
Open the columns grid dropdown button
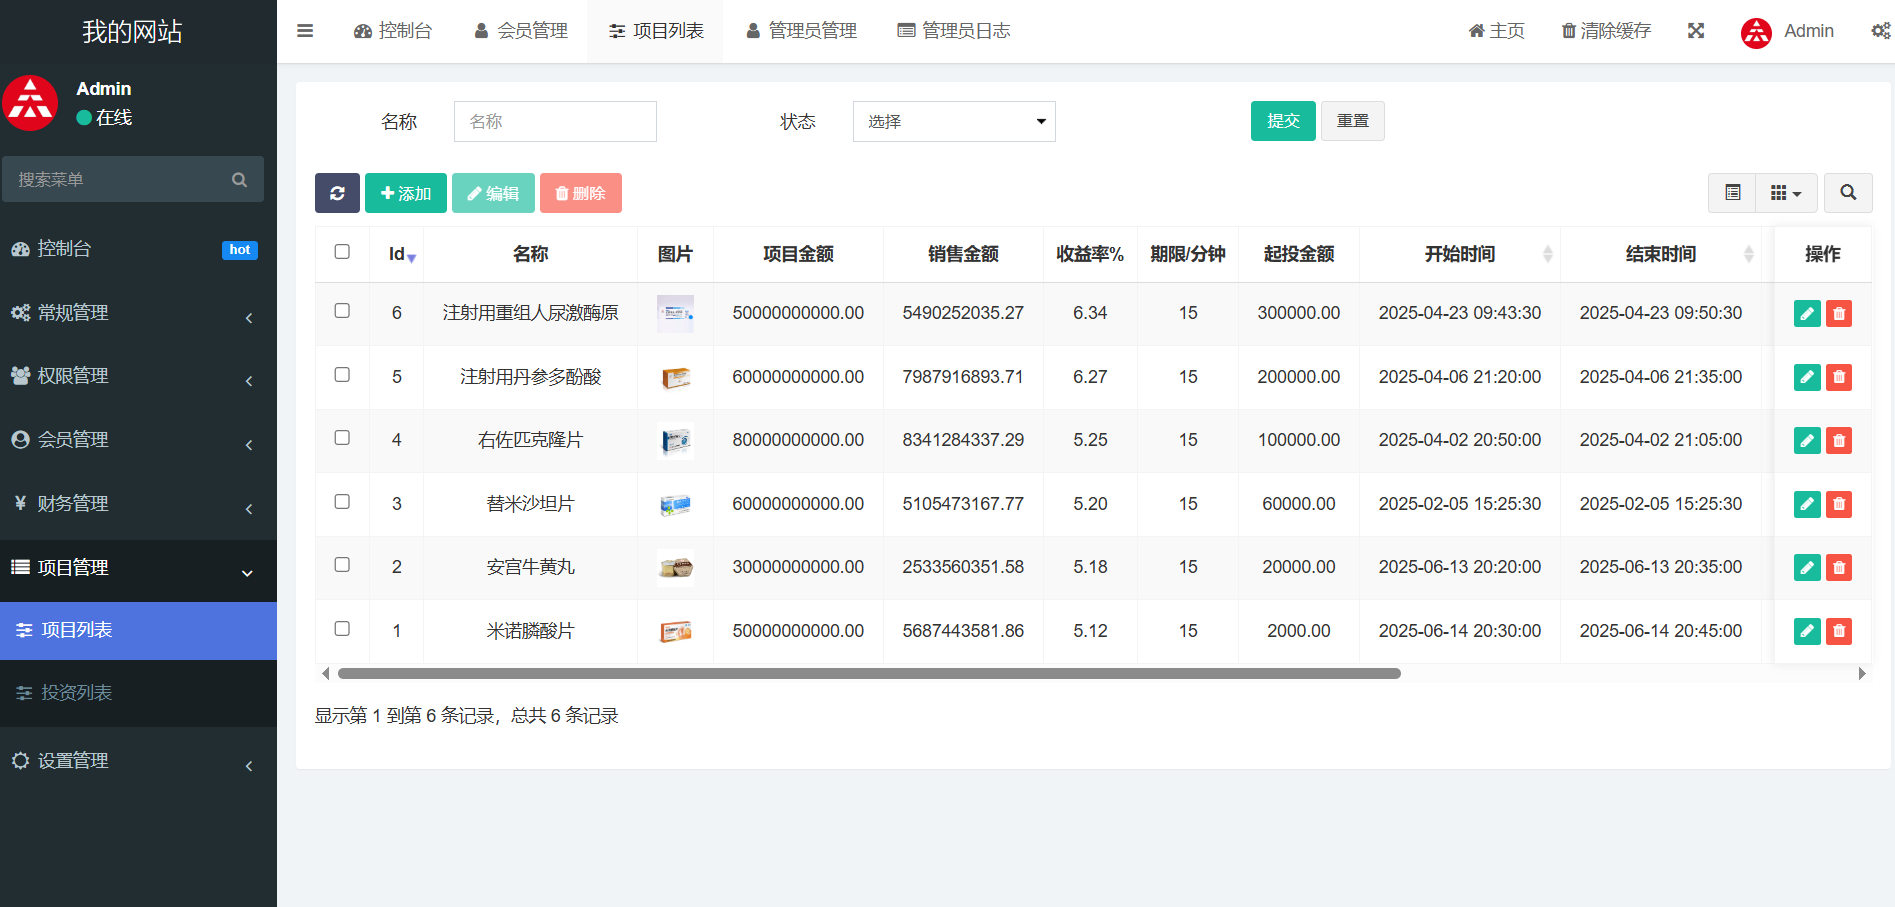[x=1785, y=193]
